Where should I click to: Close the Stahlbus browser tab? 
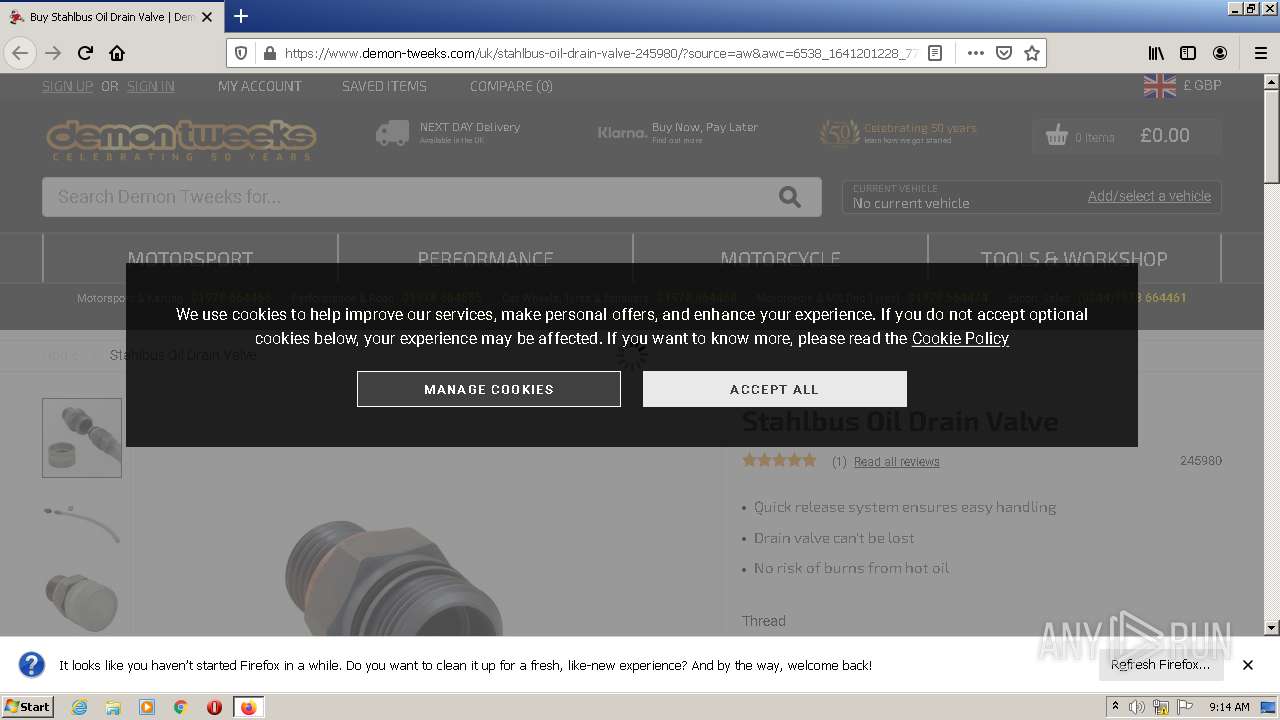[207, 17]
